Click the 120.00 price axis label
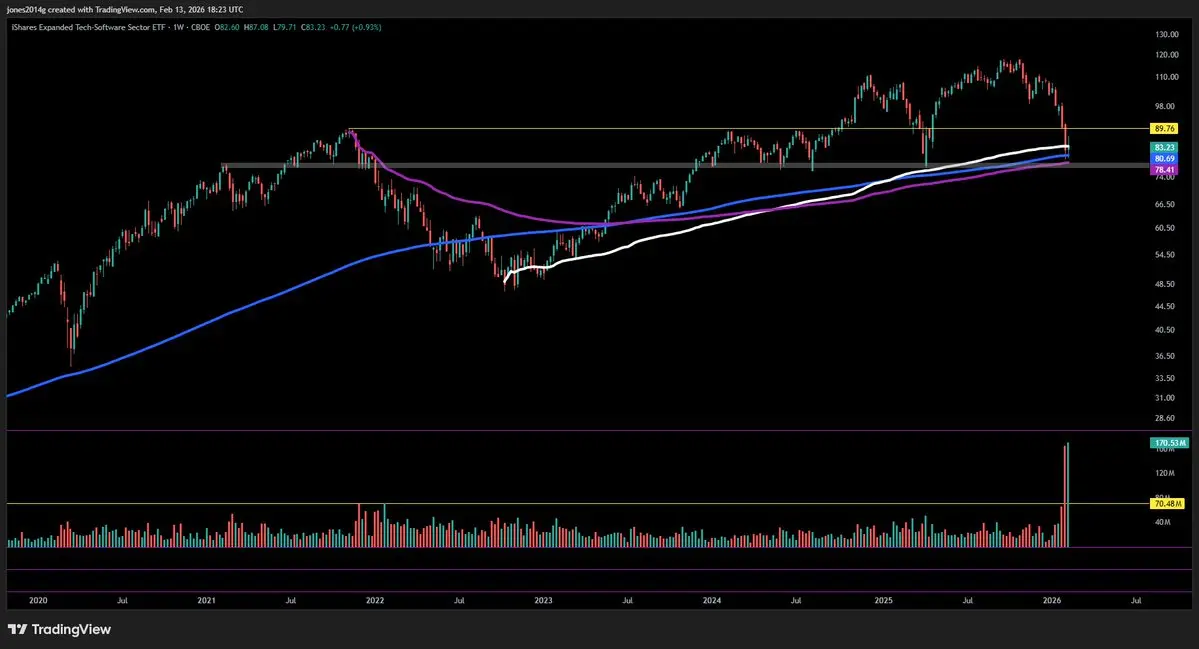1199x649 pixels. [1166, 55]
